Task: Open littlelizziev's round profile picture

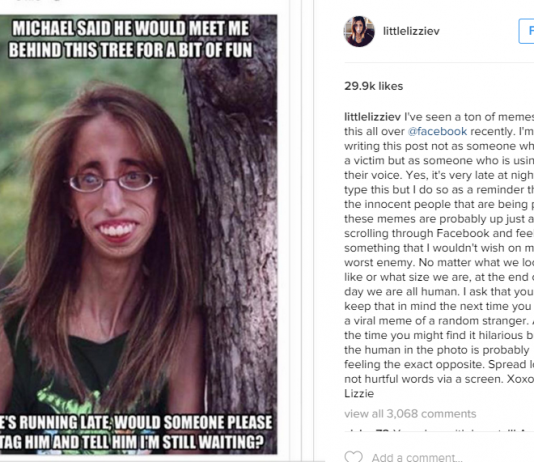Action: (359, 31)
